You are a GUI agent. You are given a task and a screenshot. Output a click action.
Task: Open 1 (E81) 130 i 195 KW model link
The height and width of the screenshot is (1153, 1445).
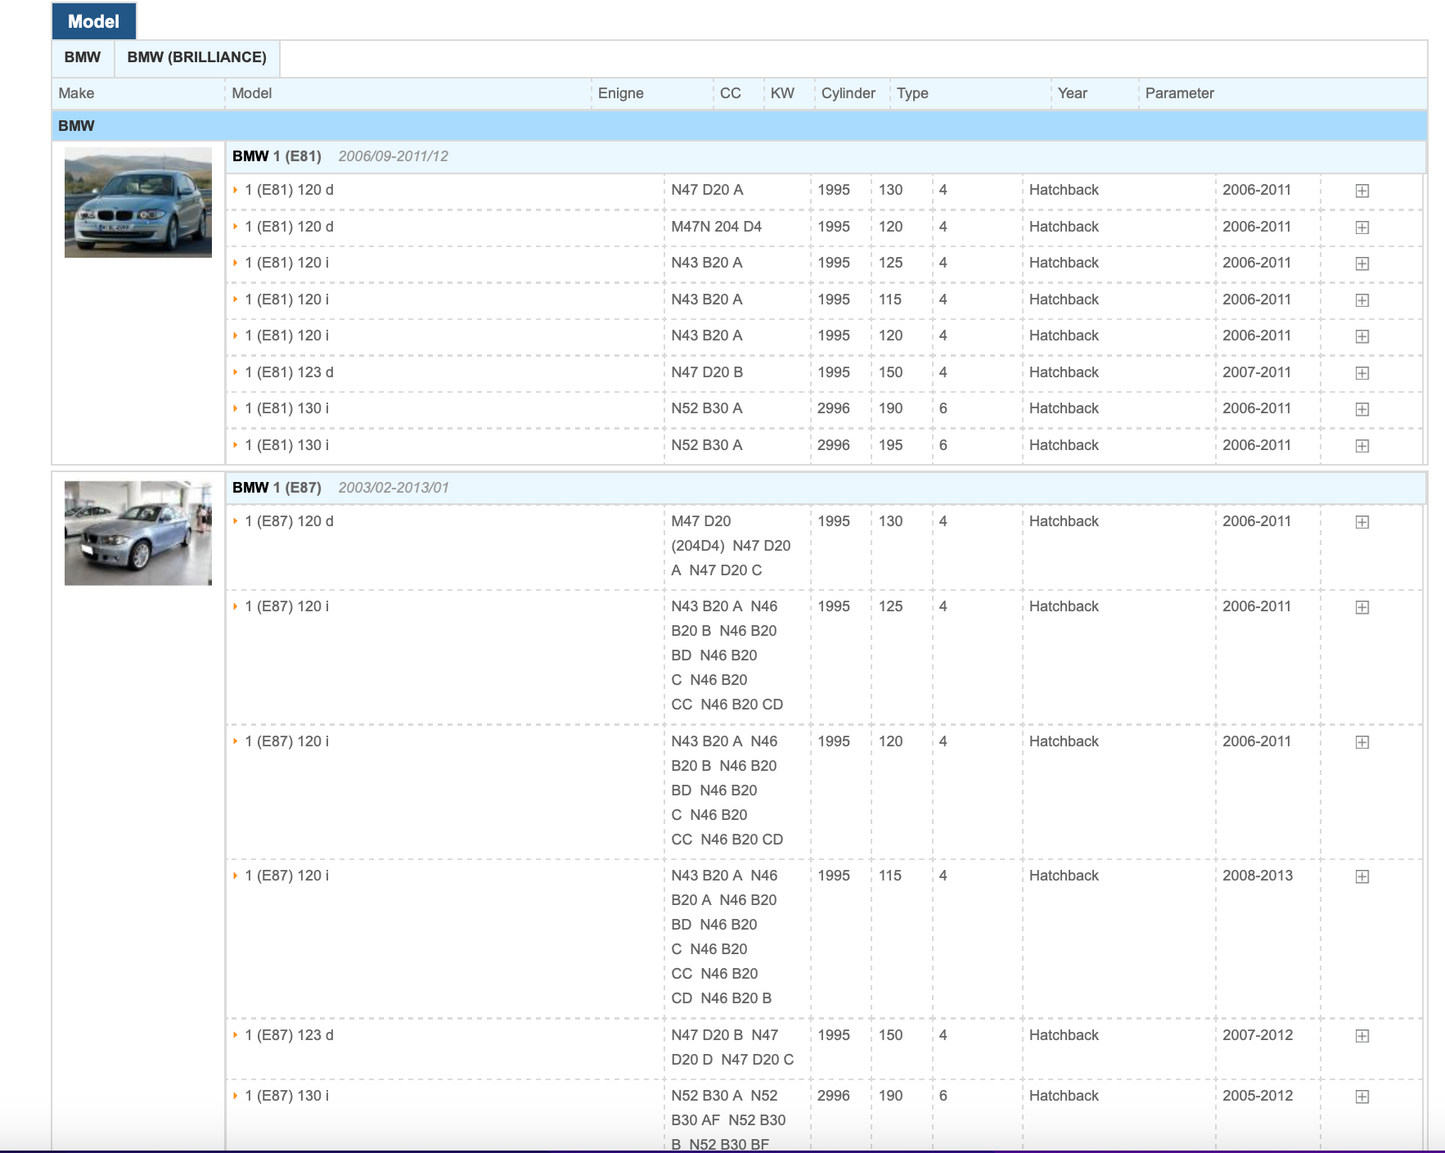[287, 445]
